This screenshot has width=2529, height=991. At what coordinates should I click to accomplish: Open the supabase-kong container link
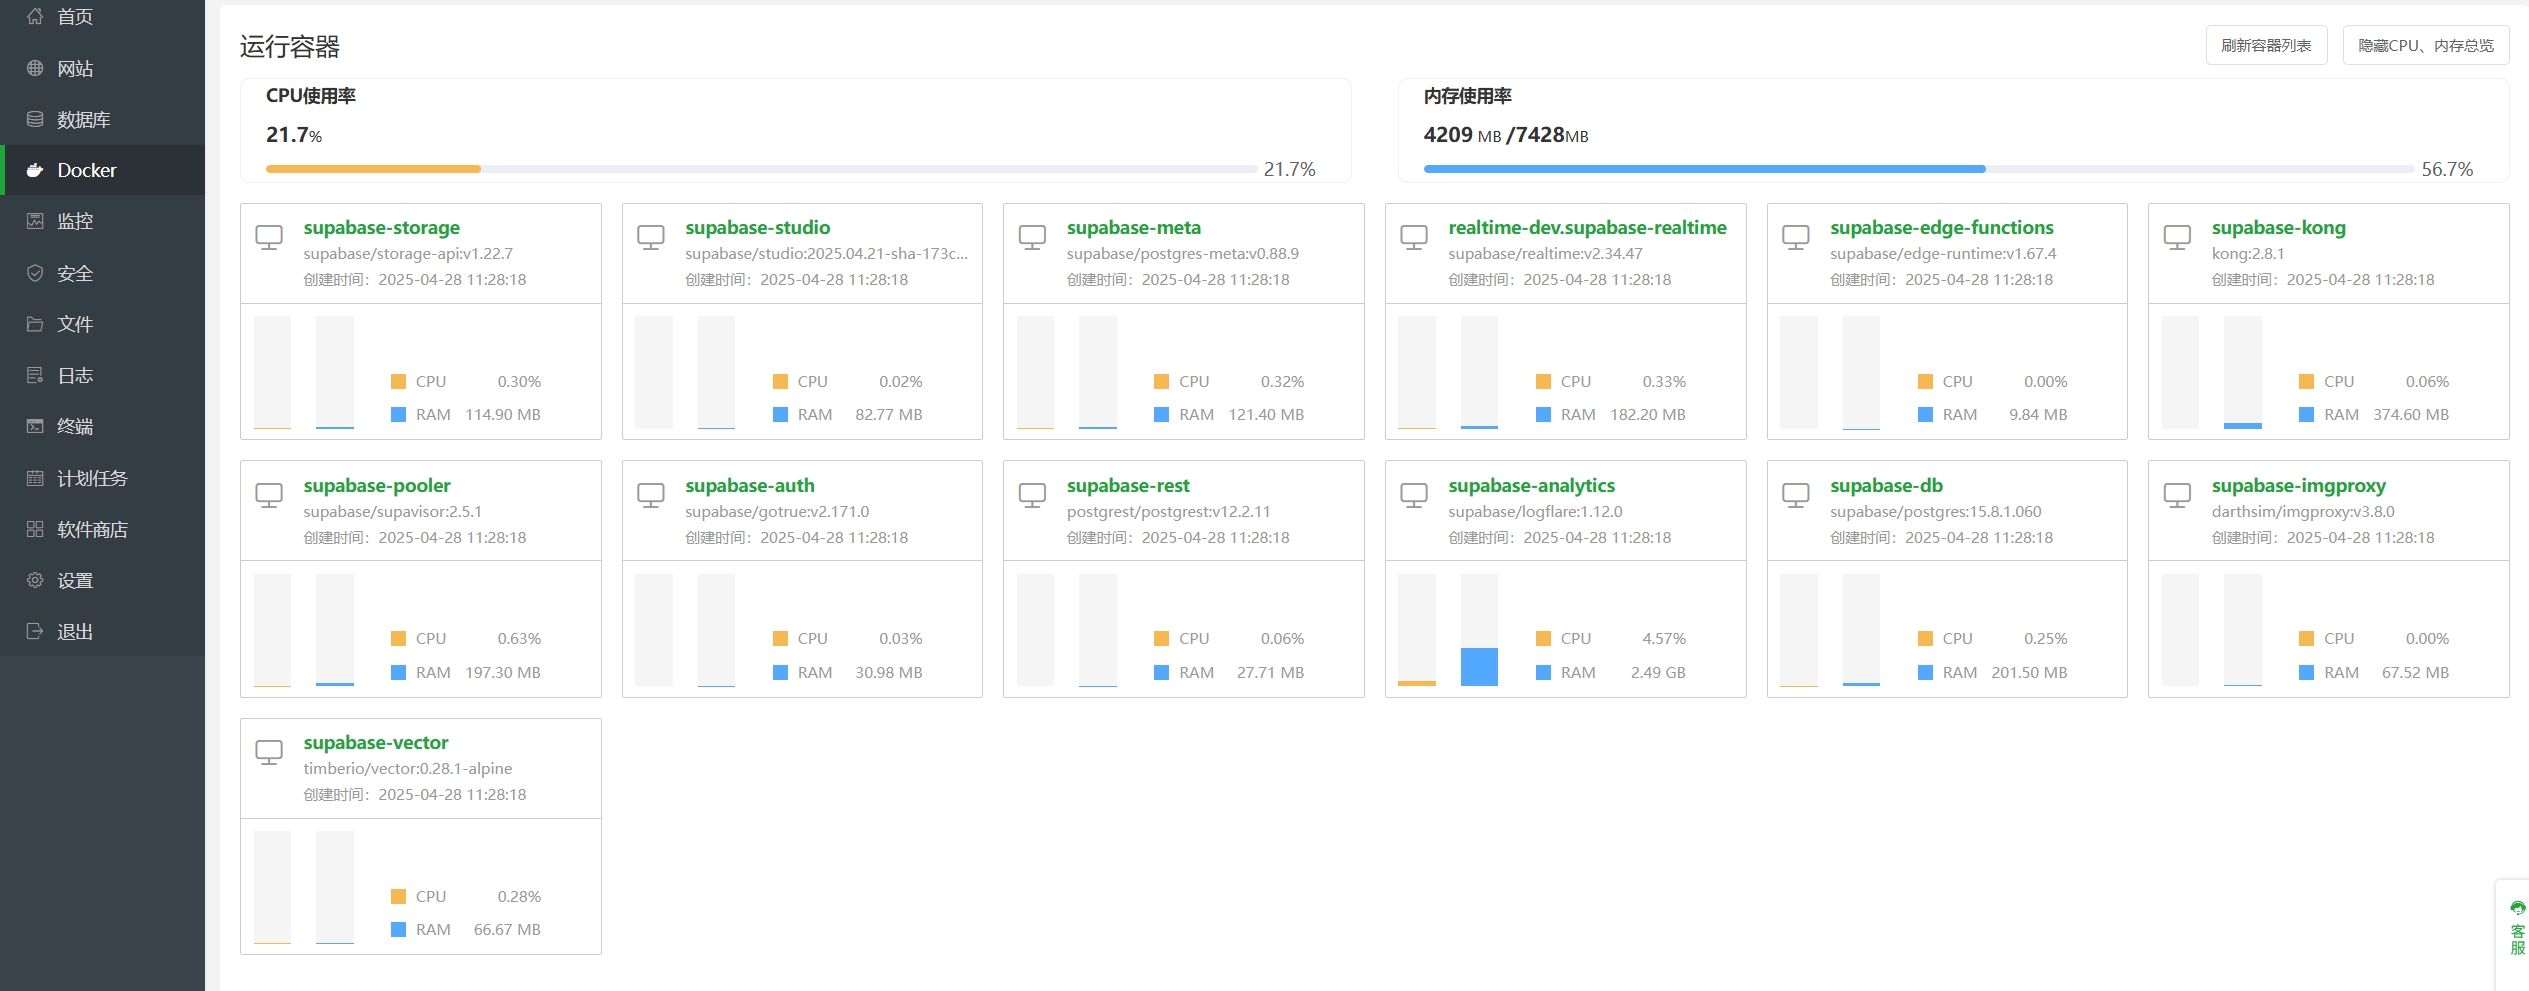click(x=2278, y=227)
